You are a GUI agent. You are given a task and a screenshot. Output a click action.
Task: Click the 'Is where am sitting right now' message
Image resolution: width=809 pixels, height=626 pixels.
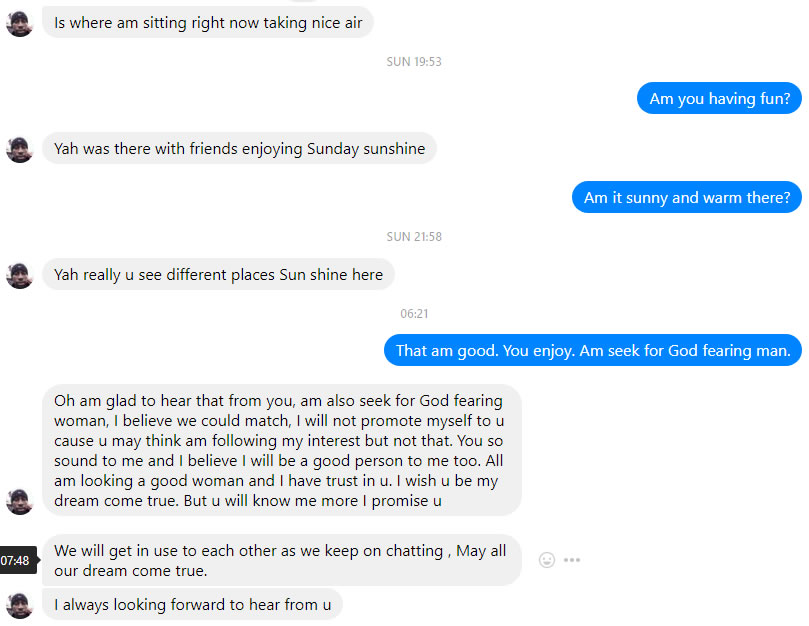point(208,23)
